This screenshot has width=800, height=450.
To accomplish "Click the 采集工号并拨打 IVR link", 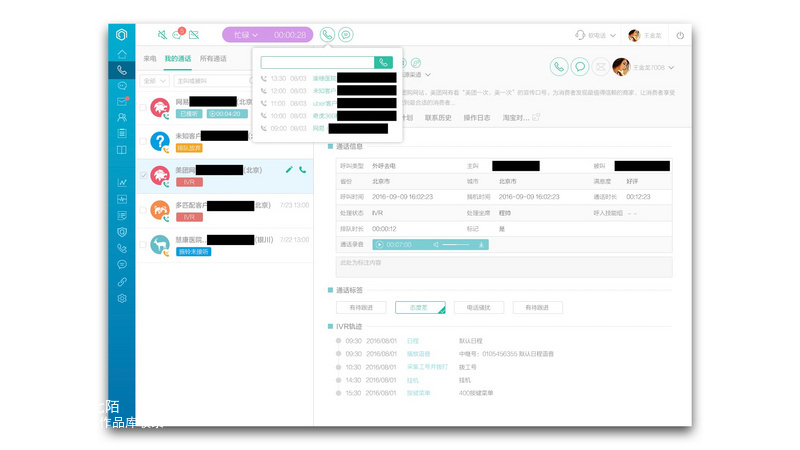I will (x=427, y=367).
